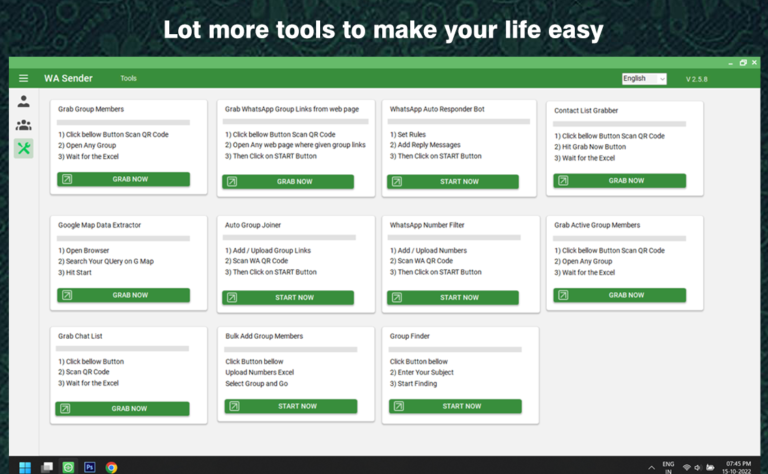Click GRAB NOW for WhatsApp Group Links
This screenshot has height=474, width=768.
click(288, 181)
